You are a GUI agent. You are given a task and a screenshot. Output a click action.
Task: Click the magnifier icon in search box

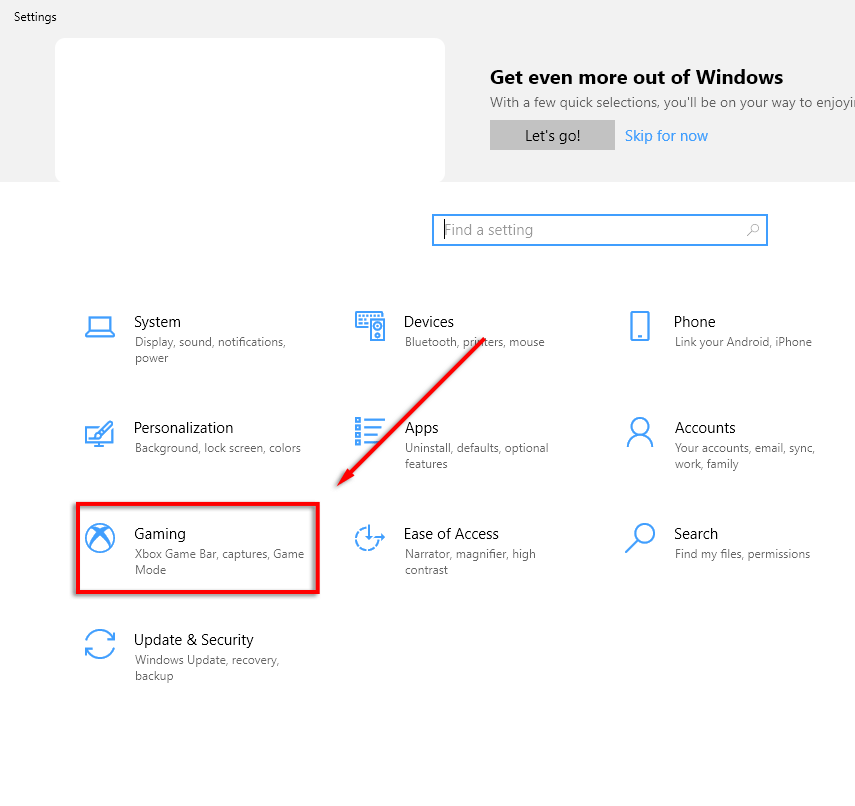point(752,230)
